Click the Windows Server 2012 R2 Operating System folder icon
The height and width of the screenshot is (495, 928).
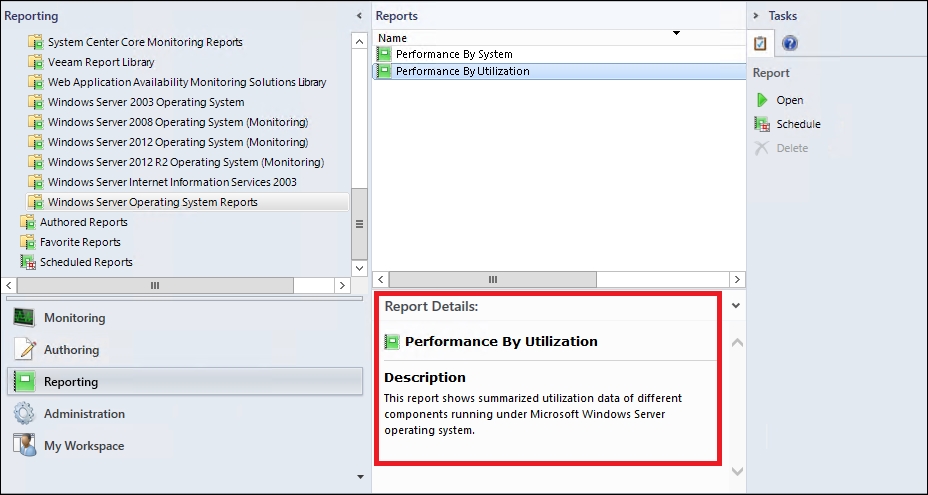[36, 162]
